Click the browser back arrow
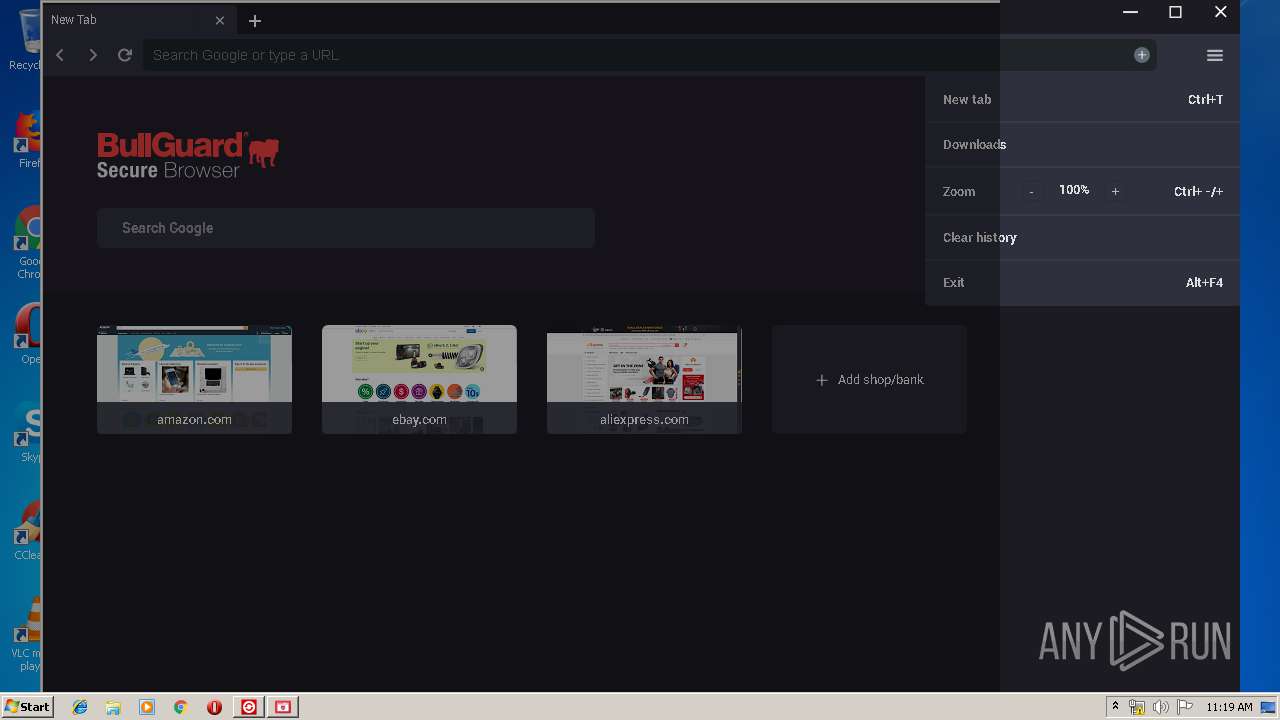 (60, 55)
